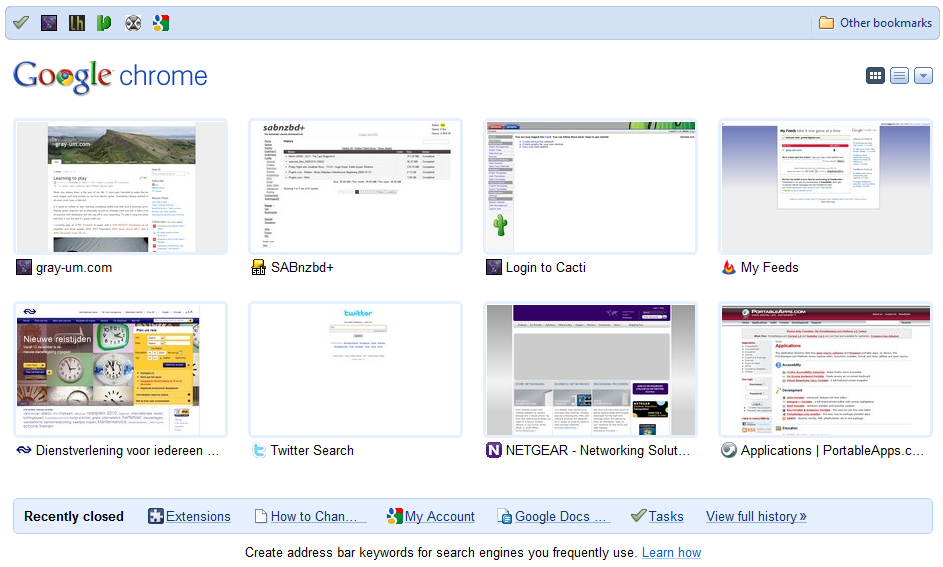Open the gray-um.com thumbnail

[121, 187]
